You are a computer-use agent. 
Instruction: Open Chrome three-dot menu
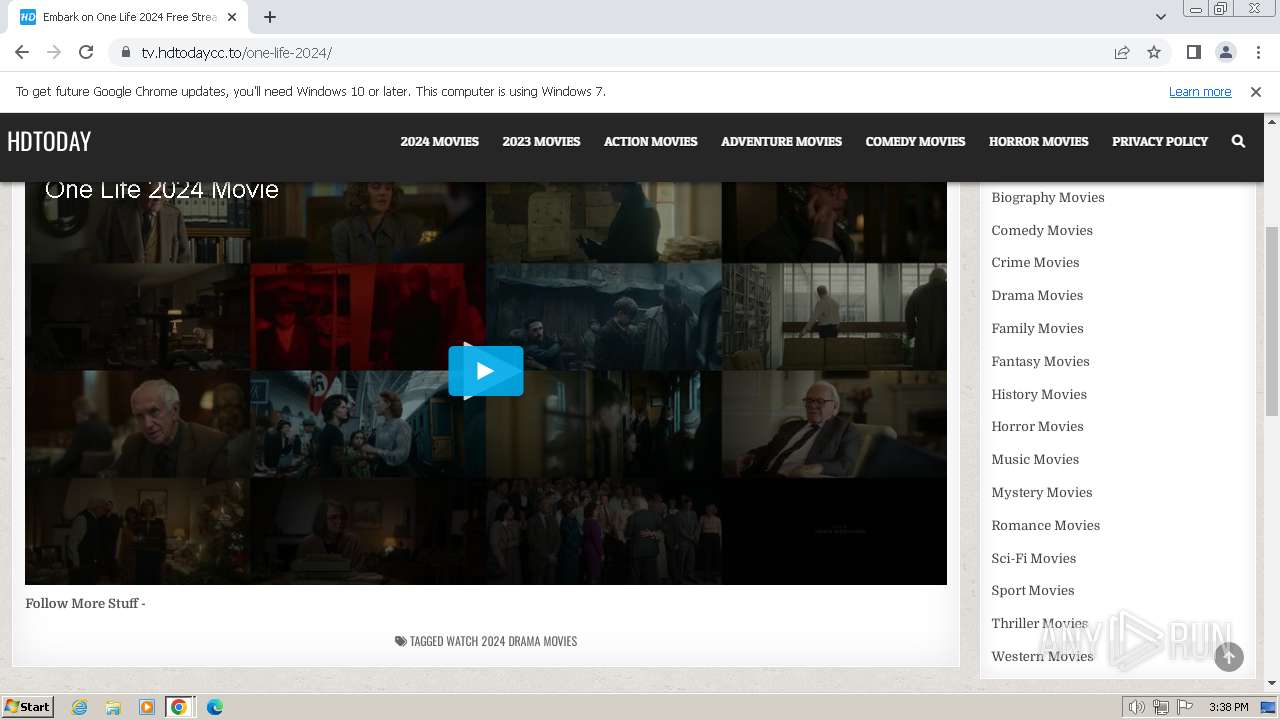click(1258, 52)
